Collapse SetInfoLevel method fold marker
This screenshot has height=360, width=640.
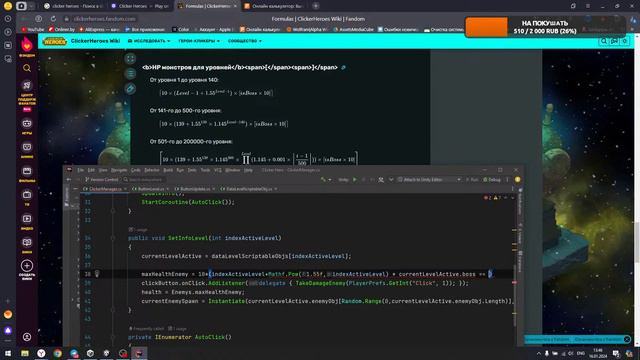click(113, 238)
